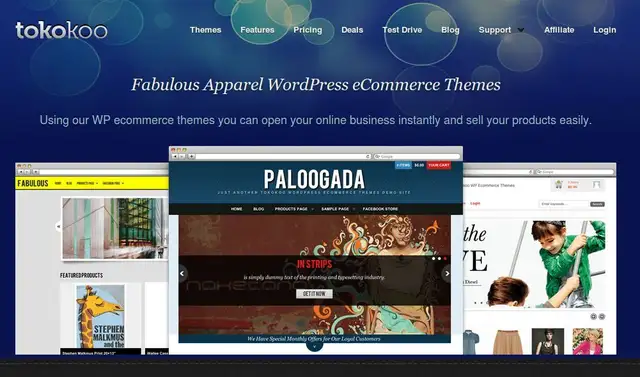The width and height of the screenshot is (640, 377).
Task: Expand SAMPLE PAGE in Paloogada navigation
Action: pyautogui.click(x=338, y=209)
